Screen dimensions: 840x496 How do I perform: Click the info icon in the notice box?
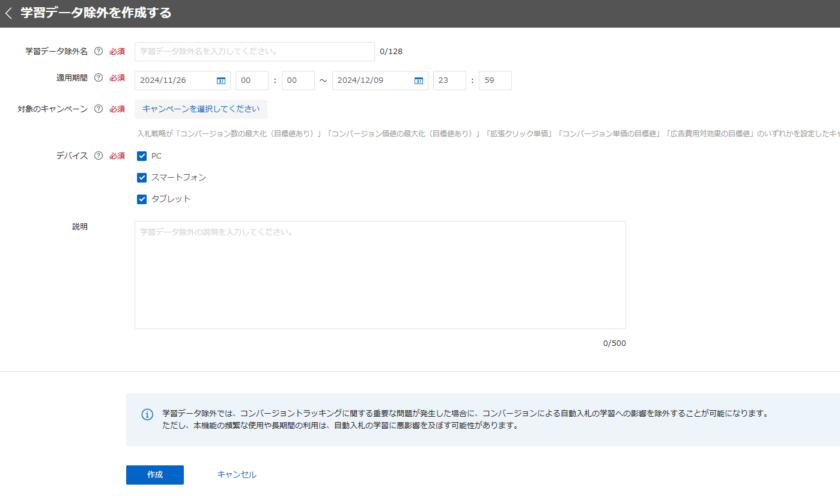pyautogui.click(x=147, y=414)
